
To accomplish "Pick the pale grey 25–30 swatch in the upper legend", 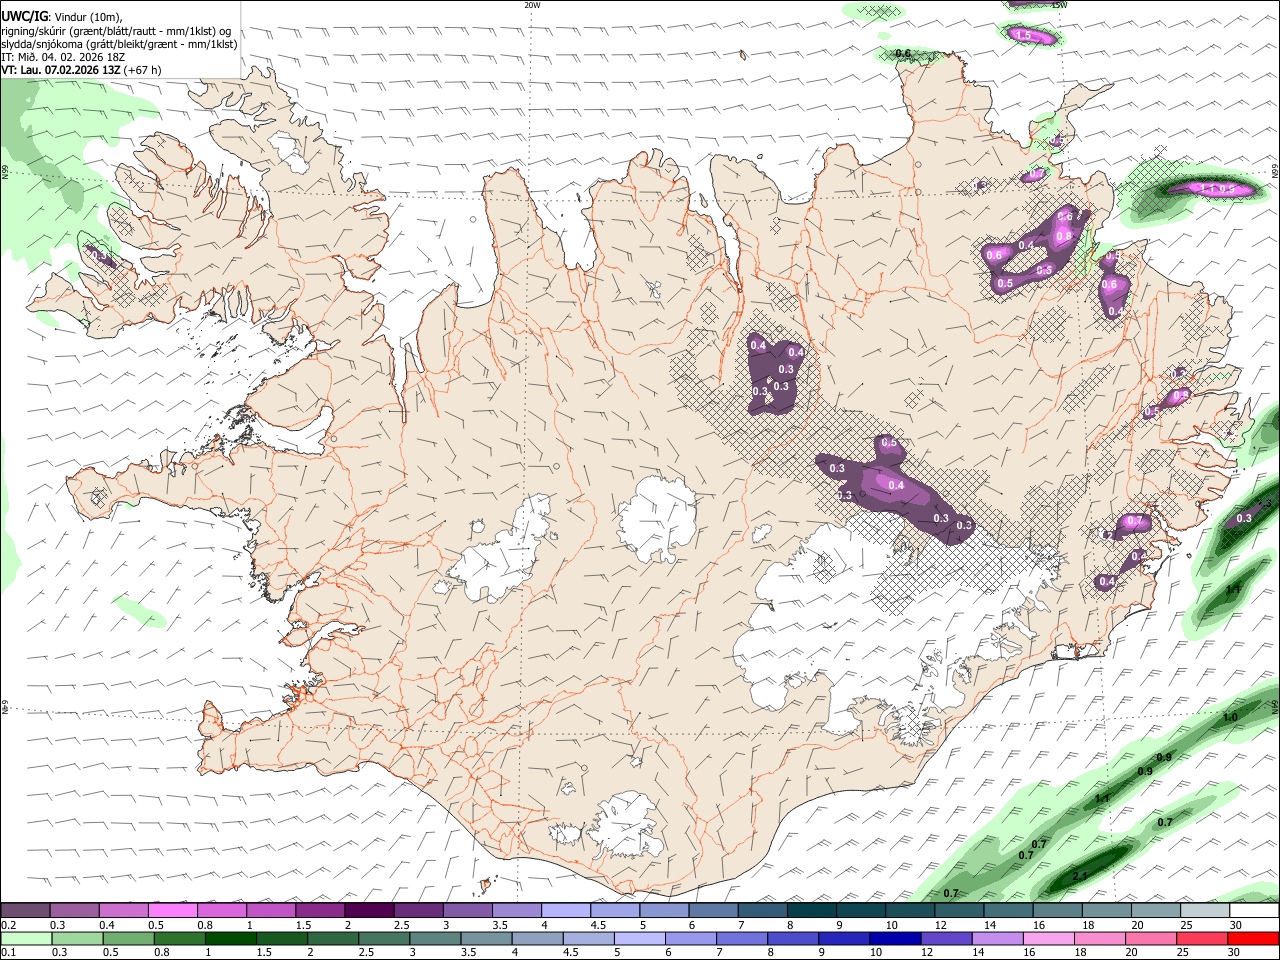I will tap(1205, 911).
